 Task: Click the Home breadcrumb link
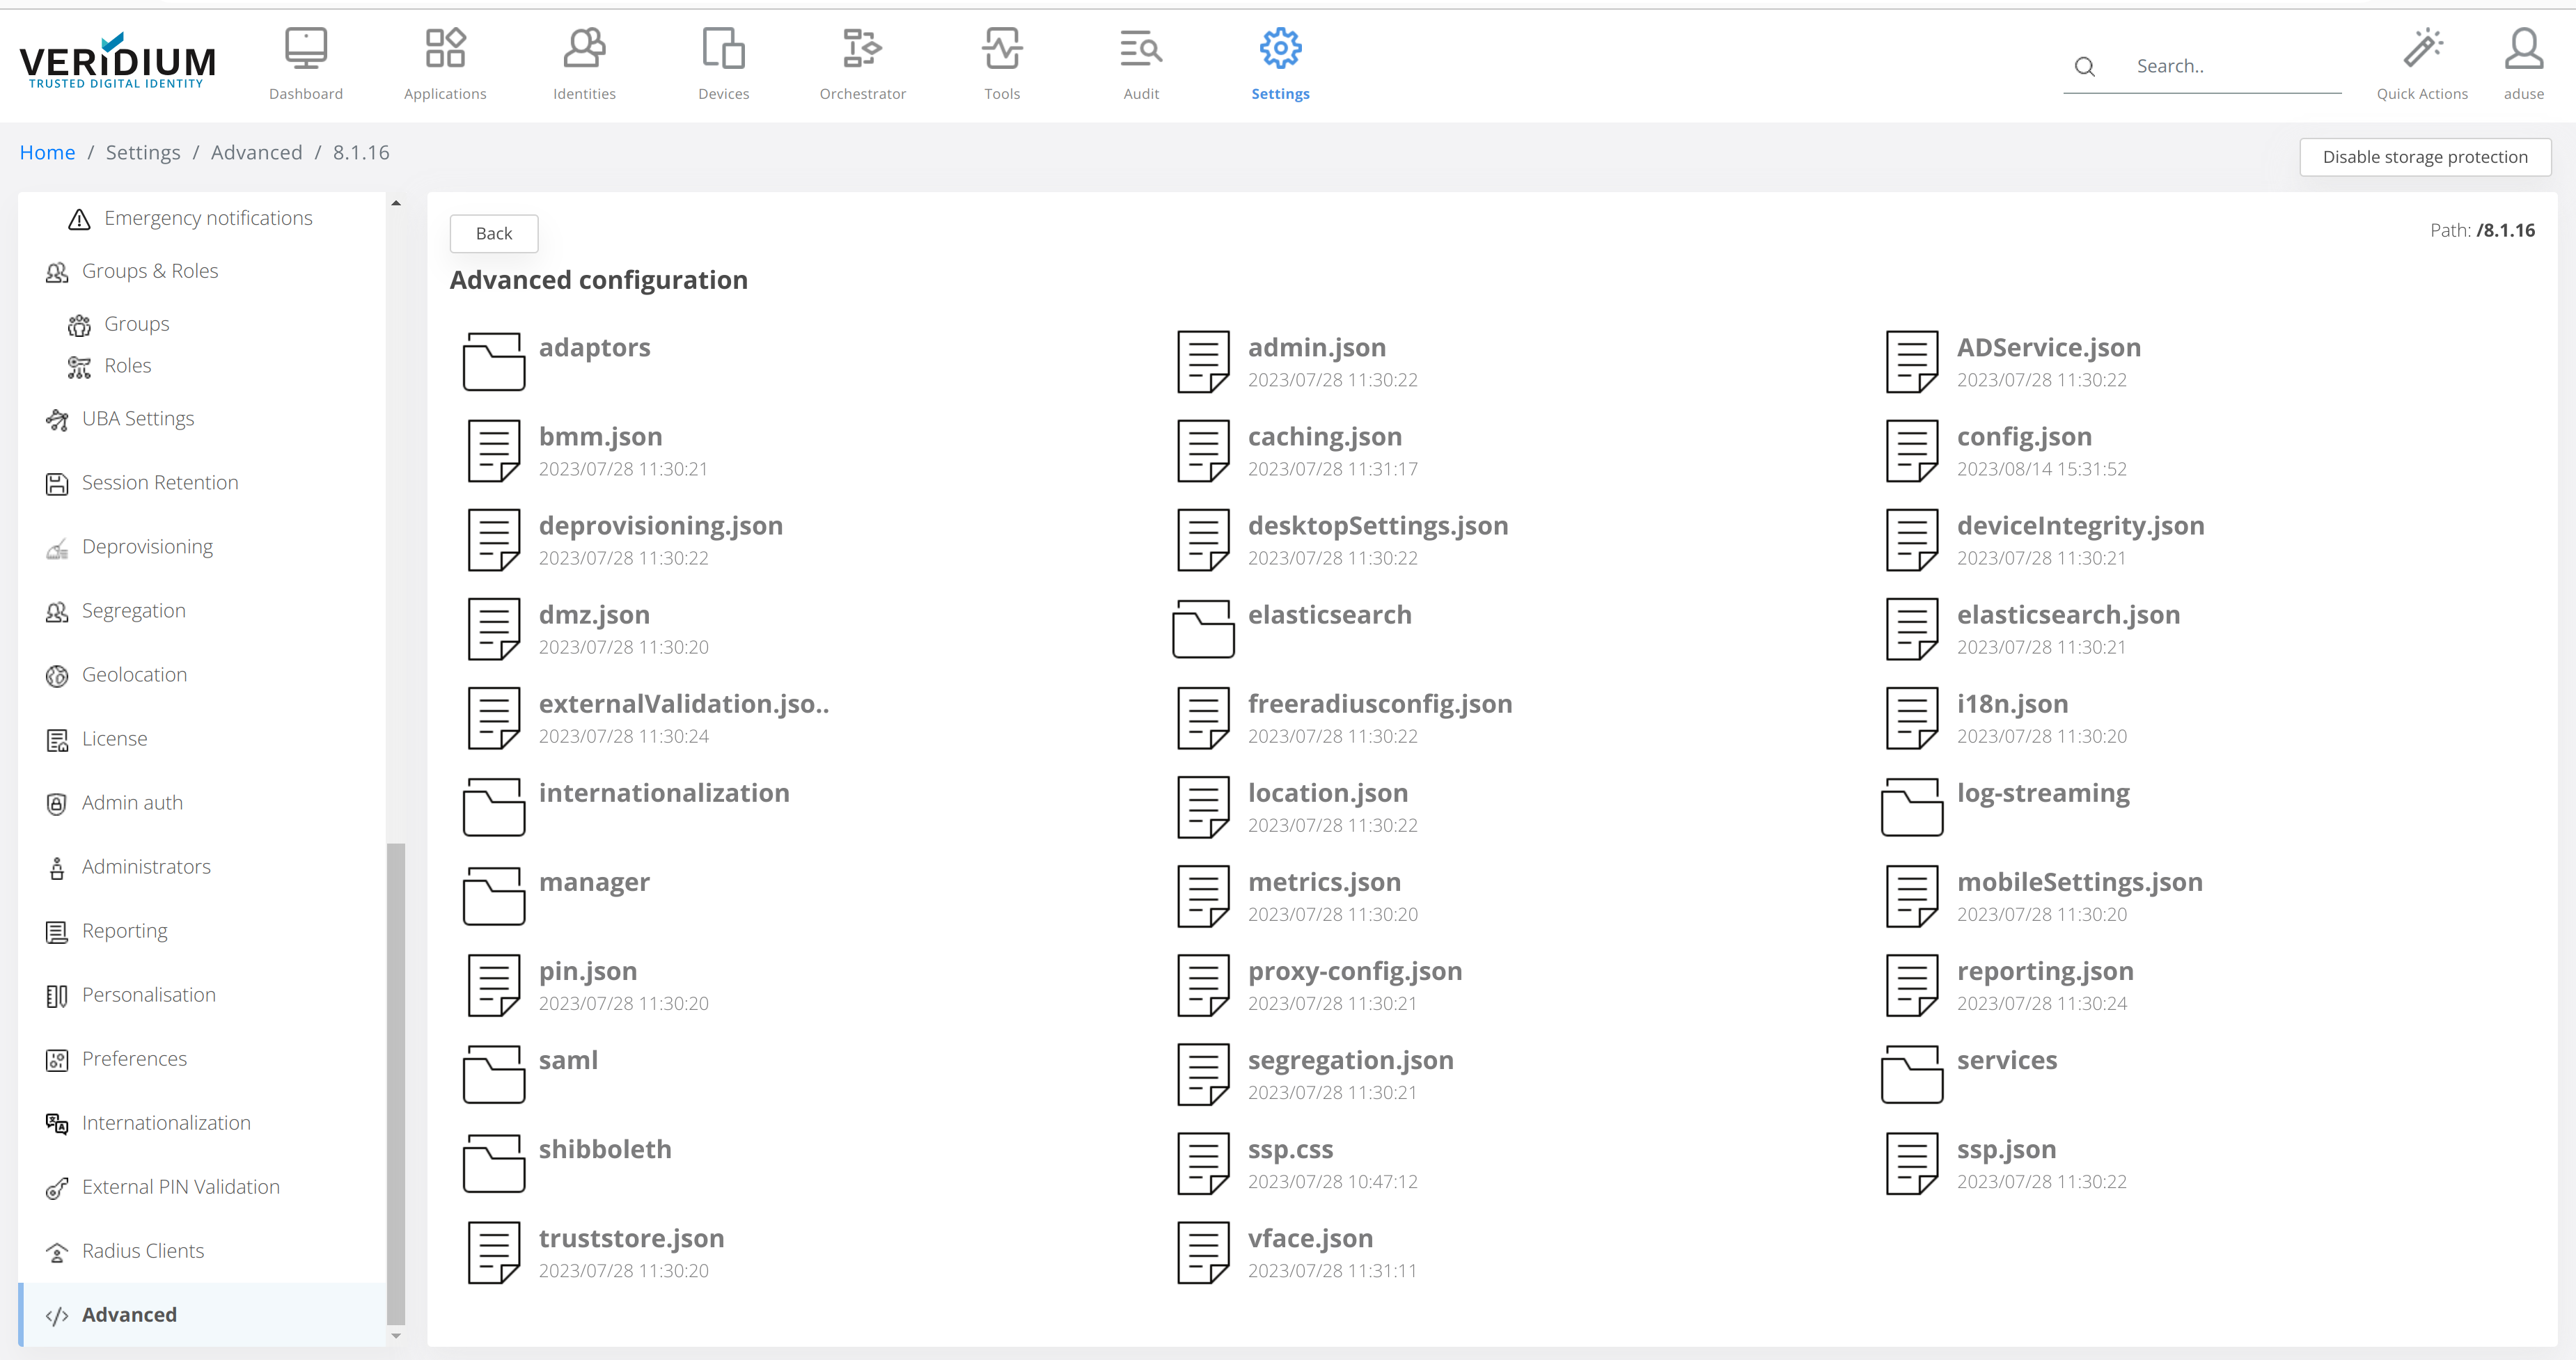pos(47,152)
